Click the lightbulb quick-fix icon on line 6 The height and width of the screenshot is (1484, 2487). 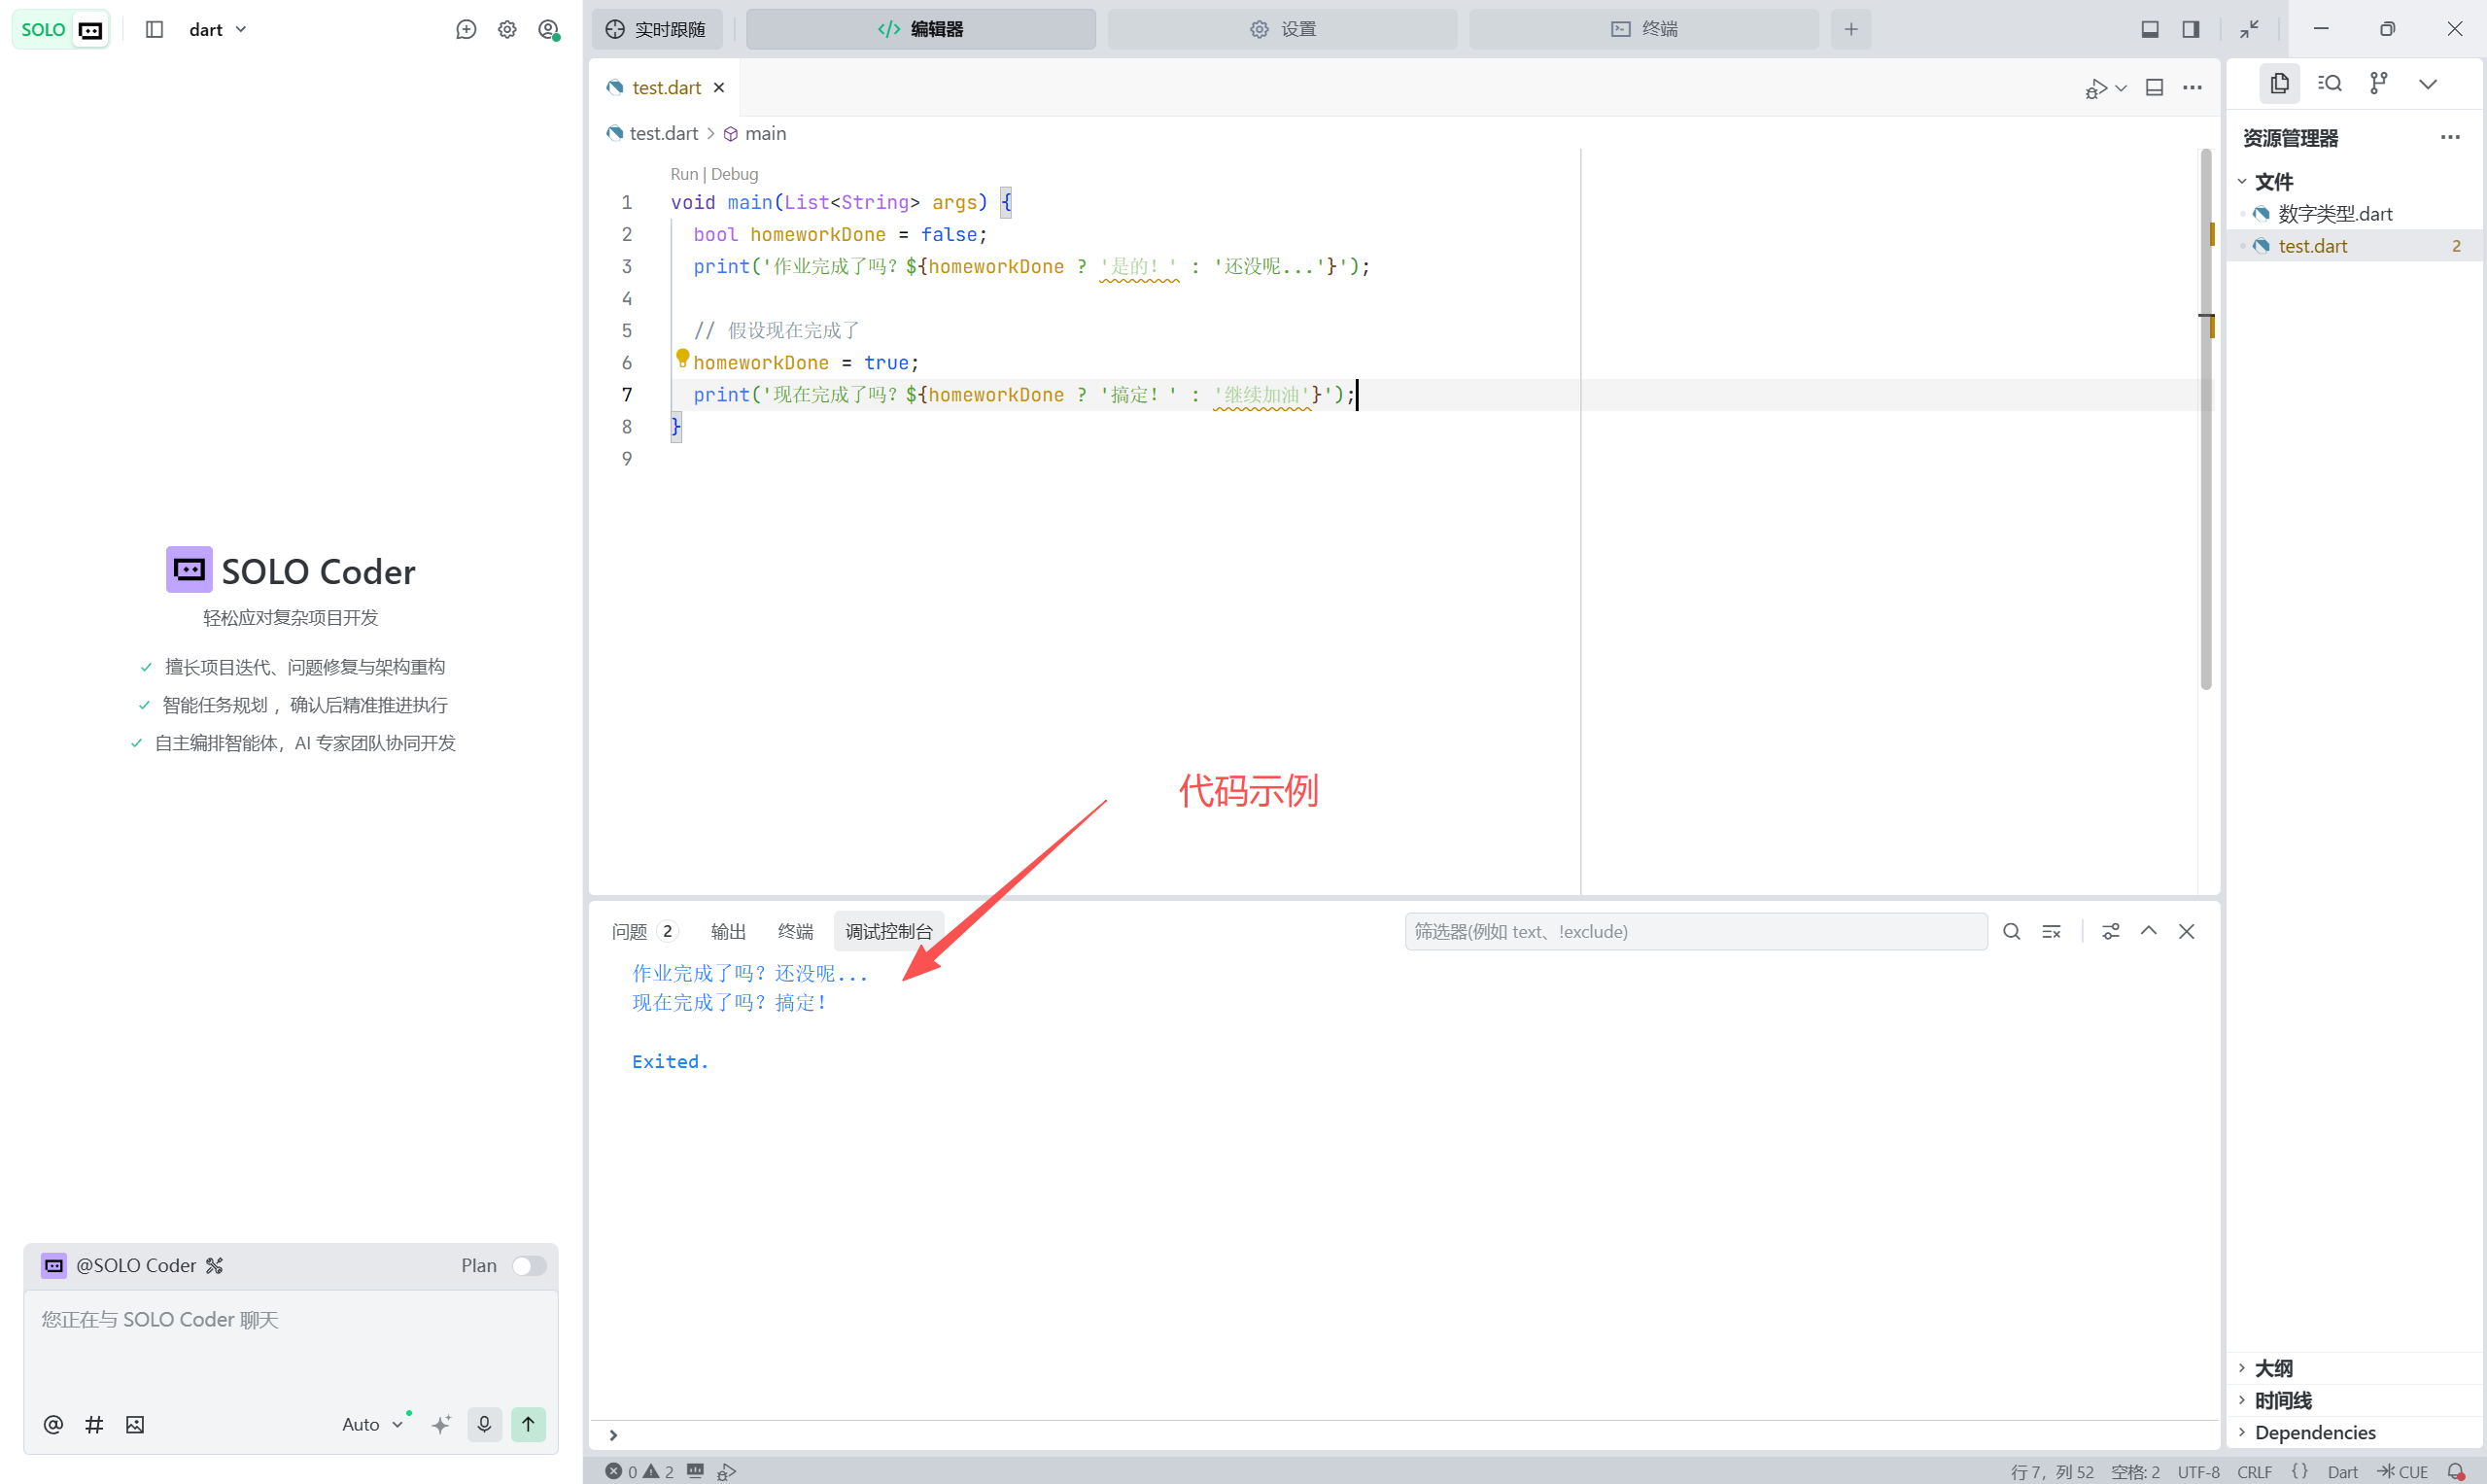[x=682, y=357]
